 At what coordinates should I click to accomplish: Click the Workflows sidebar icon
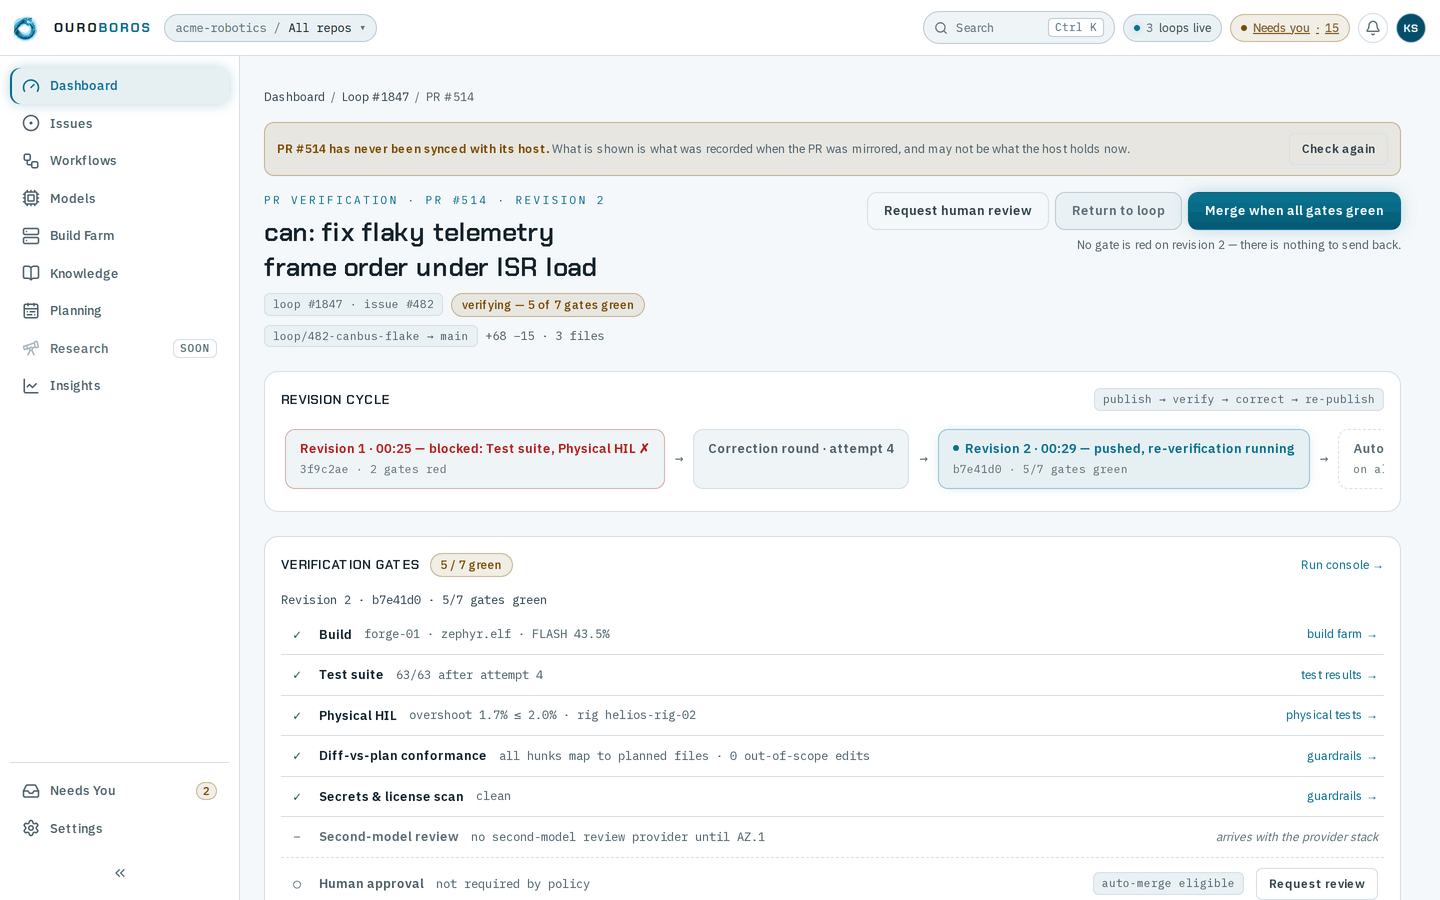31,161
